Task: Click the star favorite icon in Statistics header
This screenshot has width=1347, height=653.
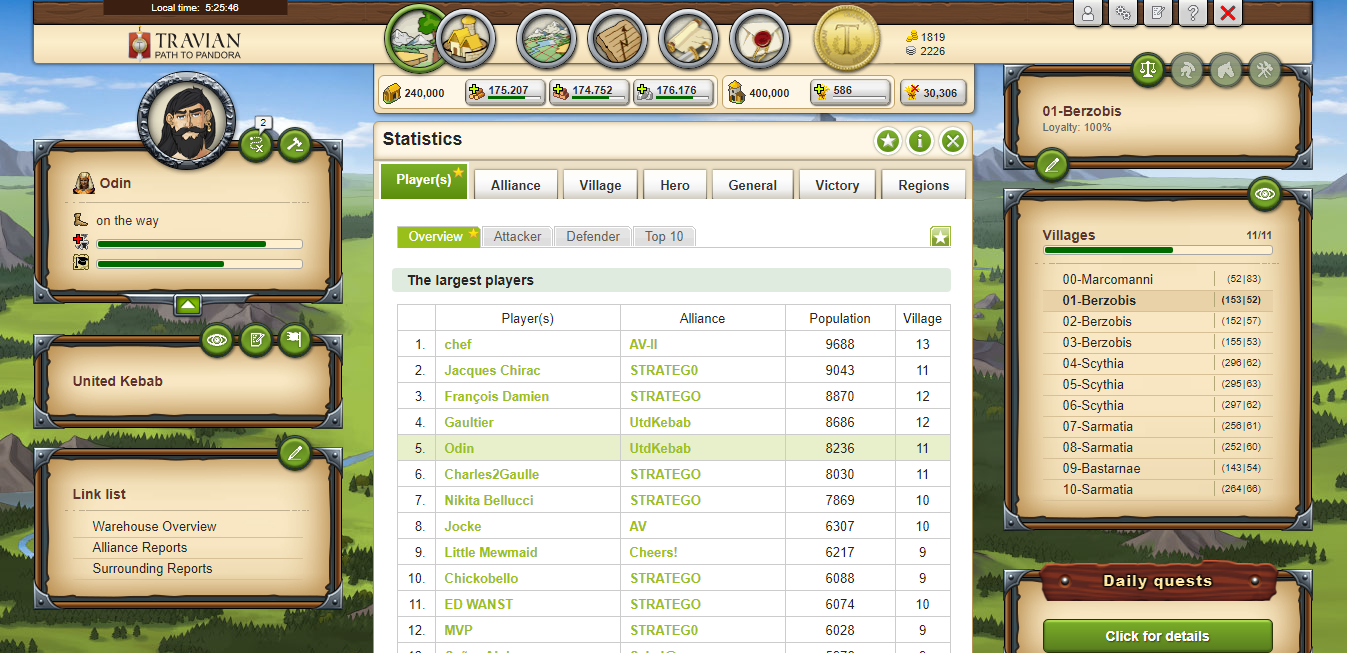Action: pyautogui.click(x=888, y=141)
